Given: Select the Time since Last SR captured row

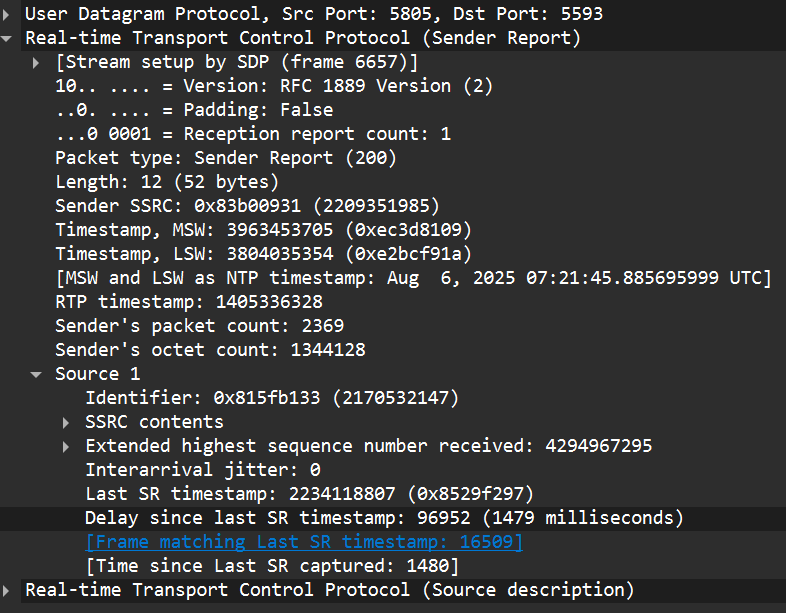Looking at the screenshot, I should (x=272, y=566).
